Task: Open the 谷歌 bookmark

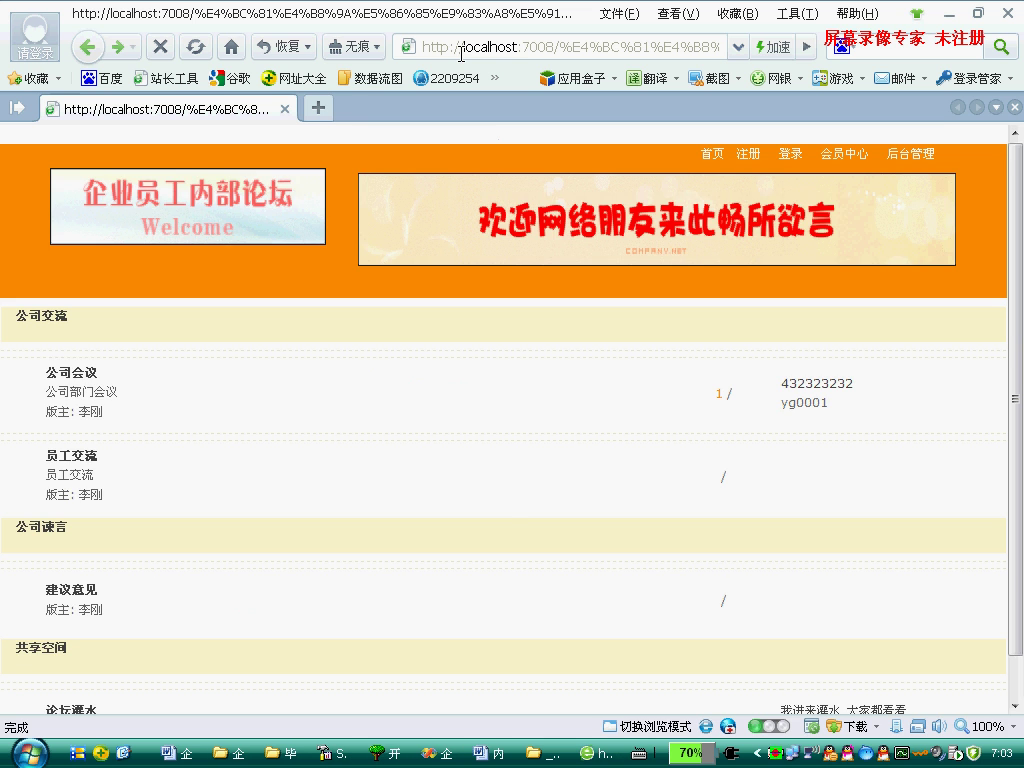Action: [x=230, y=78]
